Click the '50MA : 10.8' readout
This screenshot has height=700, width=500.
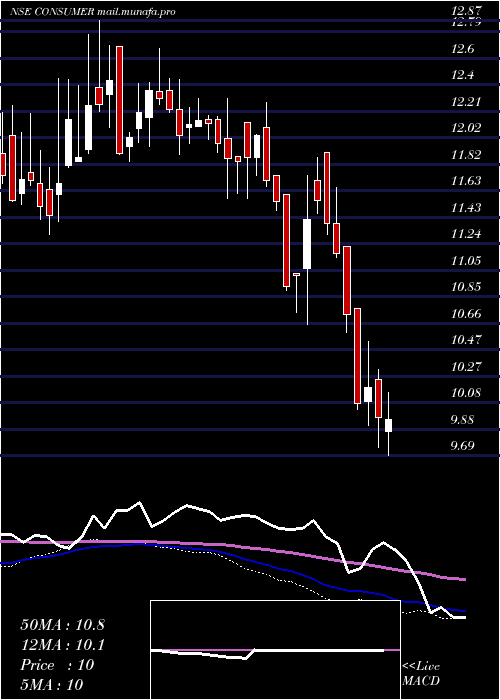pos(62,625)
